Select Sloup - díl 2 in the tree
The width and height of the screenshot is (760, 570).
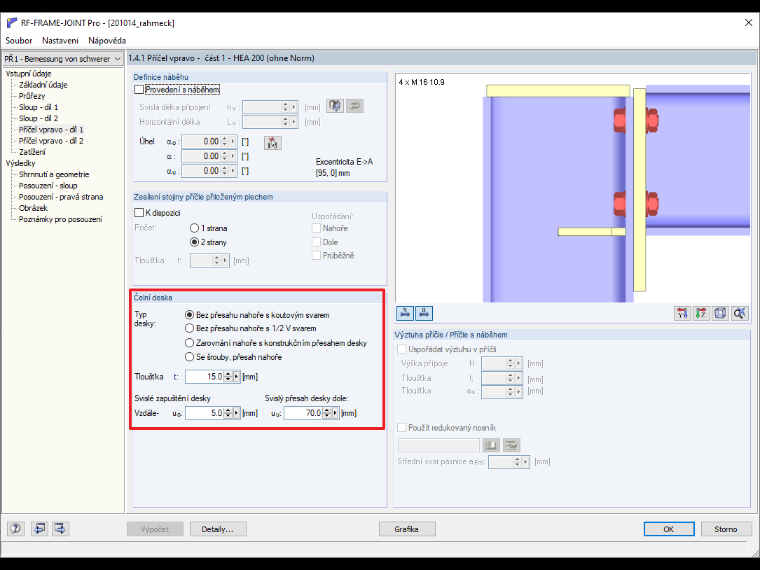click(x=38, y=118)
